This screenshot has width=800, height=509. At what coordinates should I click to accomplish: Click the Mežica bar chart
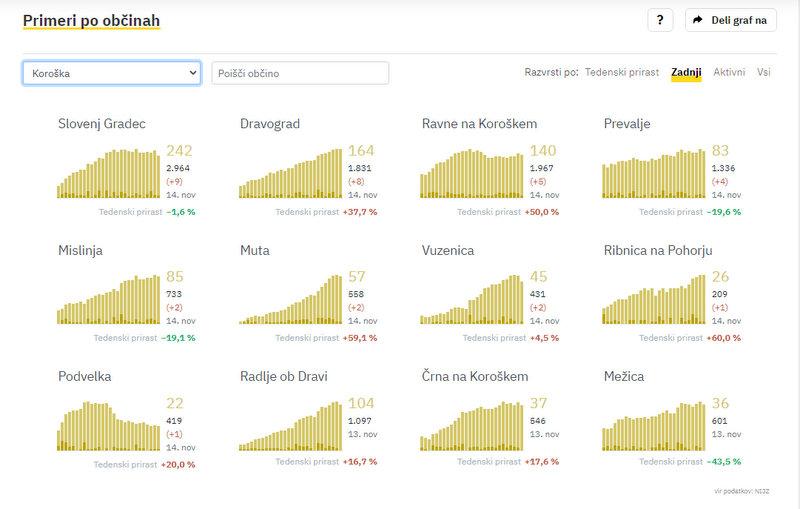click(x=654, y=426)
